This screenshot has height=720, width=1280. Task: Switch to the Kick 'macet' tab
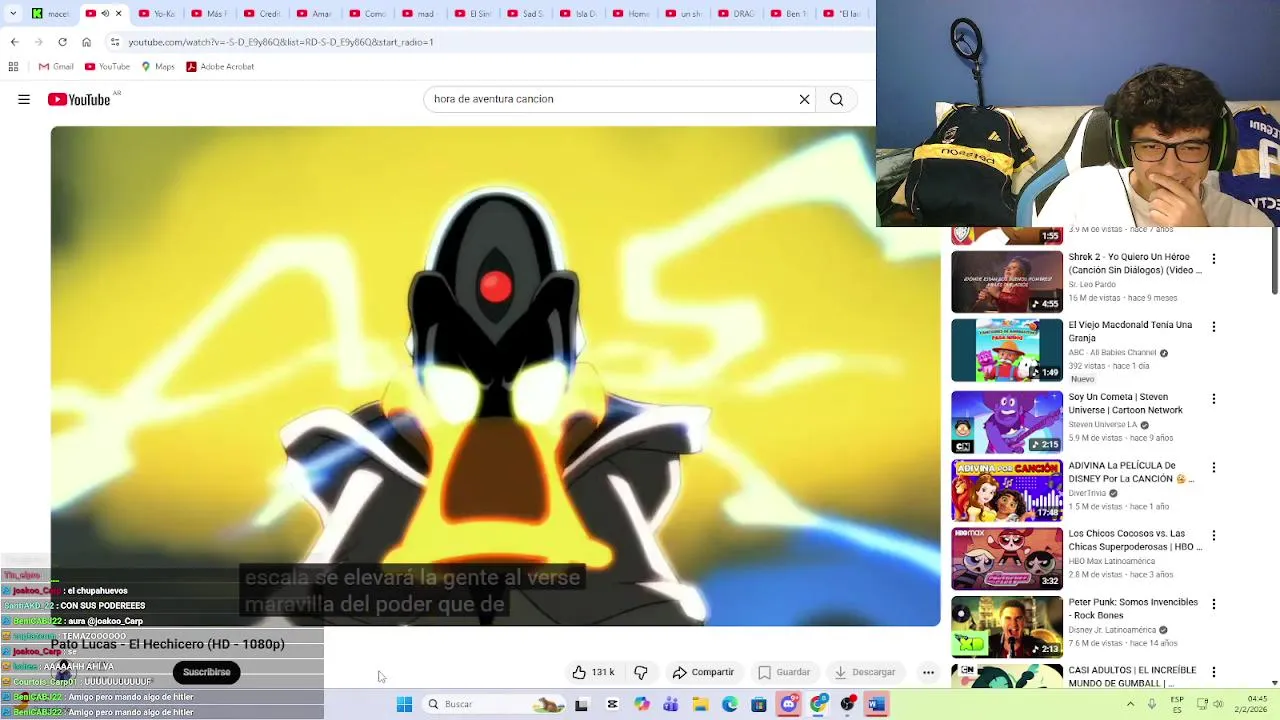[x=50, y=13]
